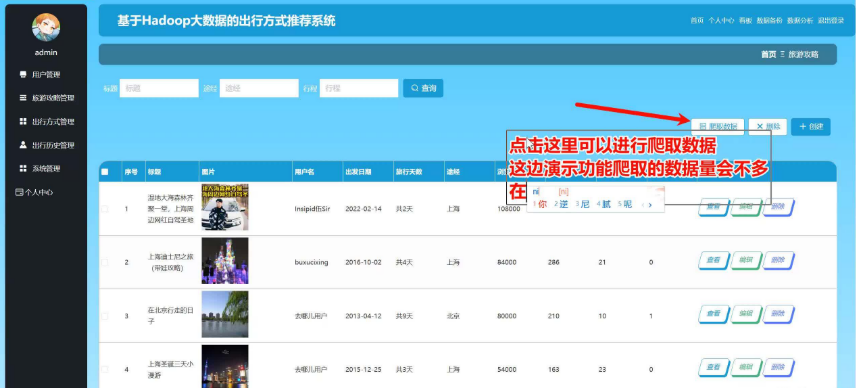Click 编辑 for row 1
The width and height of the screenshot is (856, 388).
click(746, 207)
